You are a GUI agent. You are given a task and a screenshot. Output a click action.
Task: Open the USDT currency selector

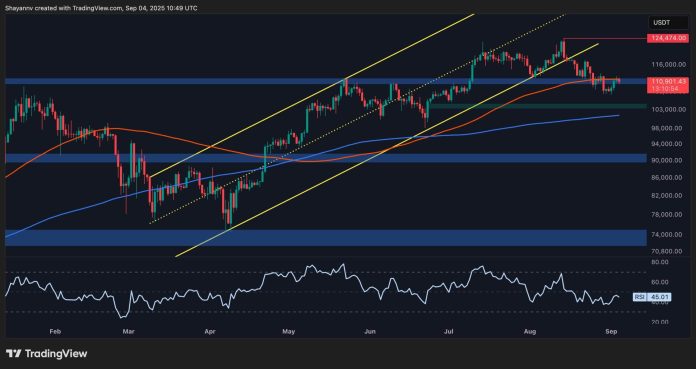tap(669, 23)
